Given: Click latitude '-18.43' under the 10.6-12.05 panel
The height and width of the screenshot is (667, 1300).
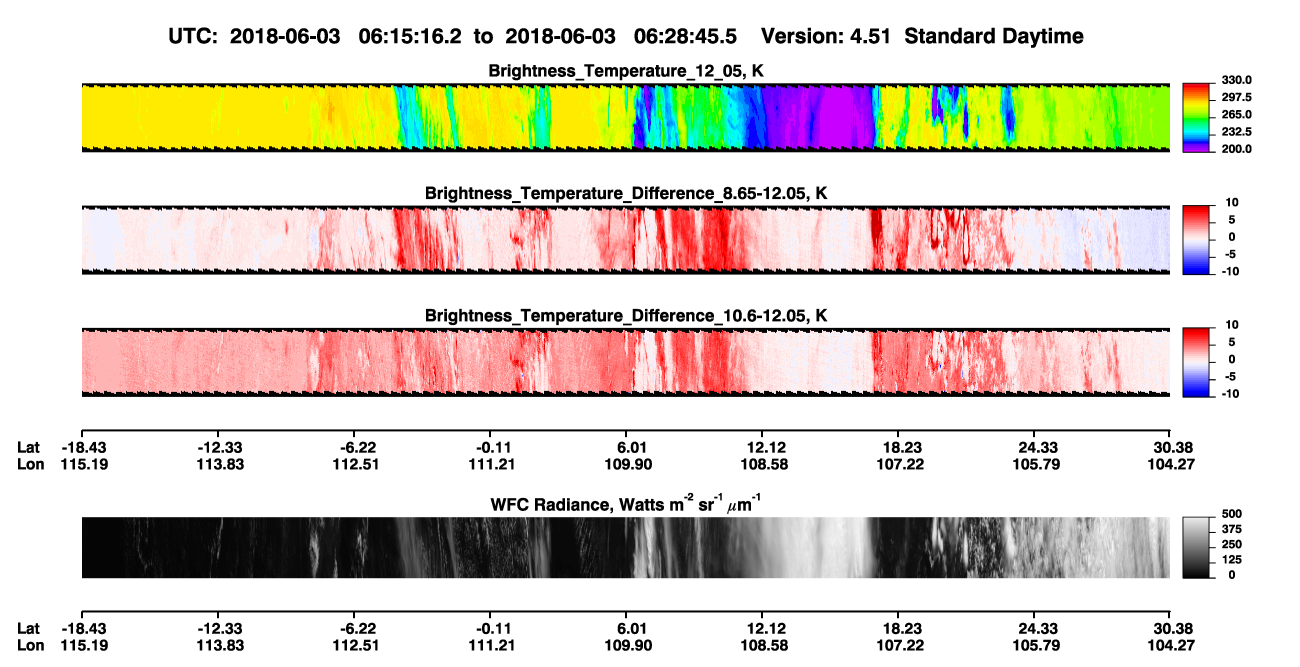Looking at the screenshot, I should point(83,446).
